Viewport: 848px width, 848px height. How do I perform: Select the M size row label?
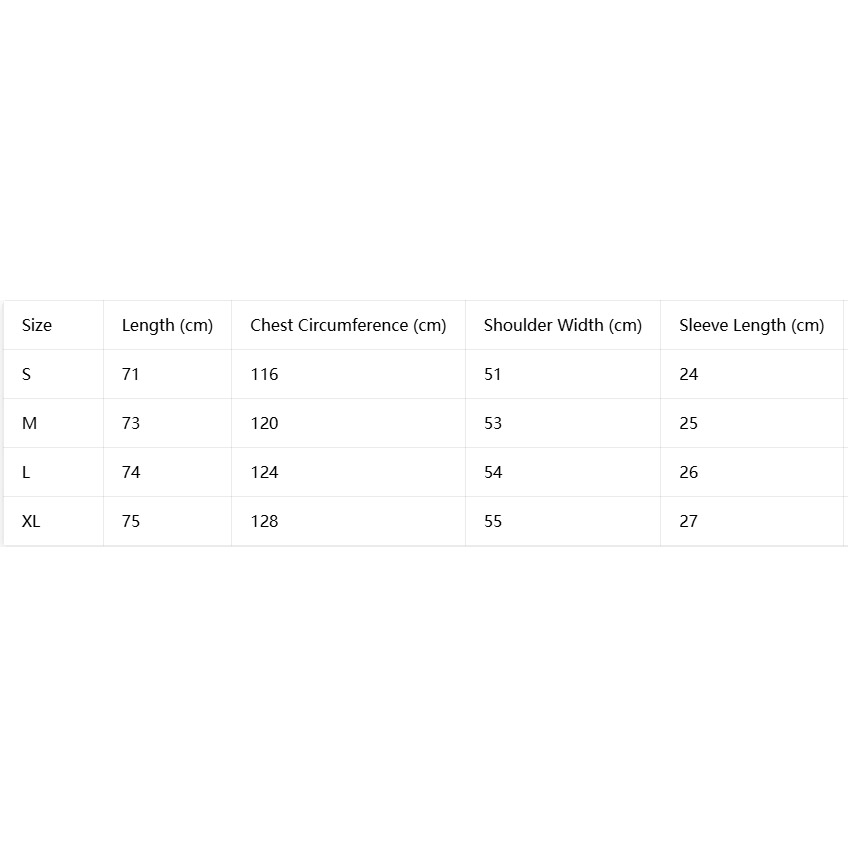pos(29,423)
